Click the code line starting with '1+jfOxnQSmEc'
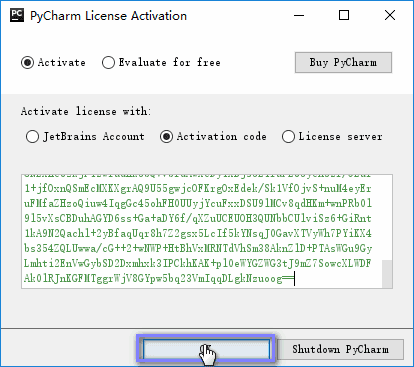The image size is (414, 367). (198, 188)
